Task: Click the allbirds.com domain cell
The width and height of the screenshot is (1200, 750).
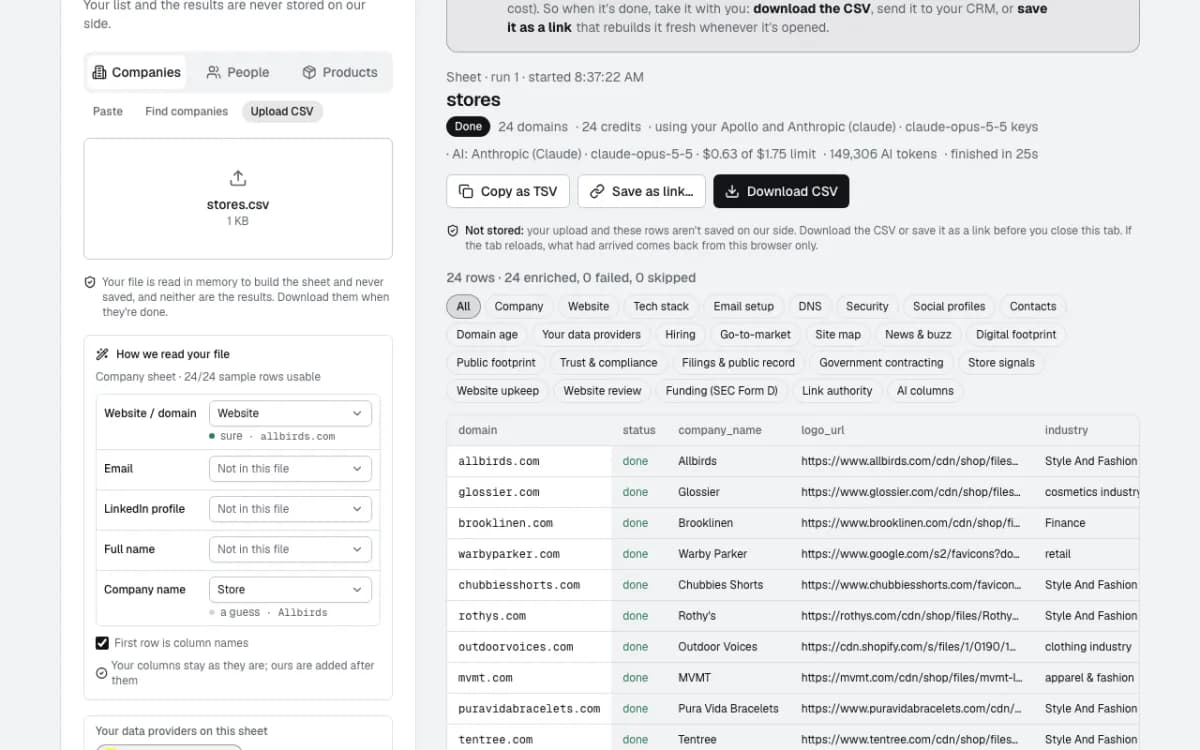Action: tap(529, 461)
